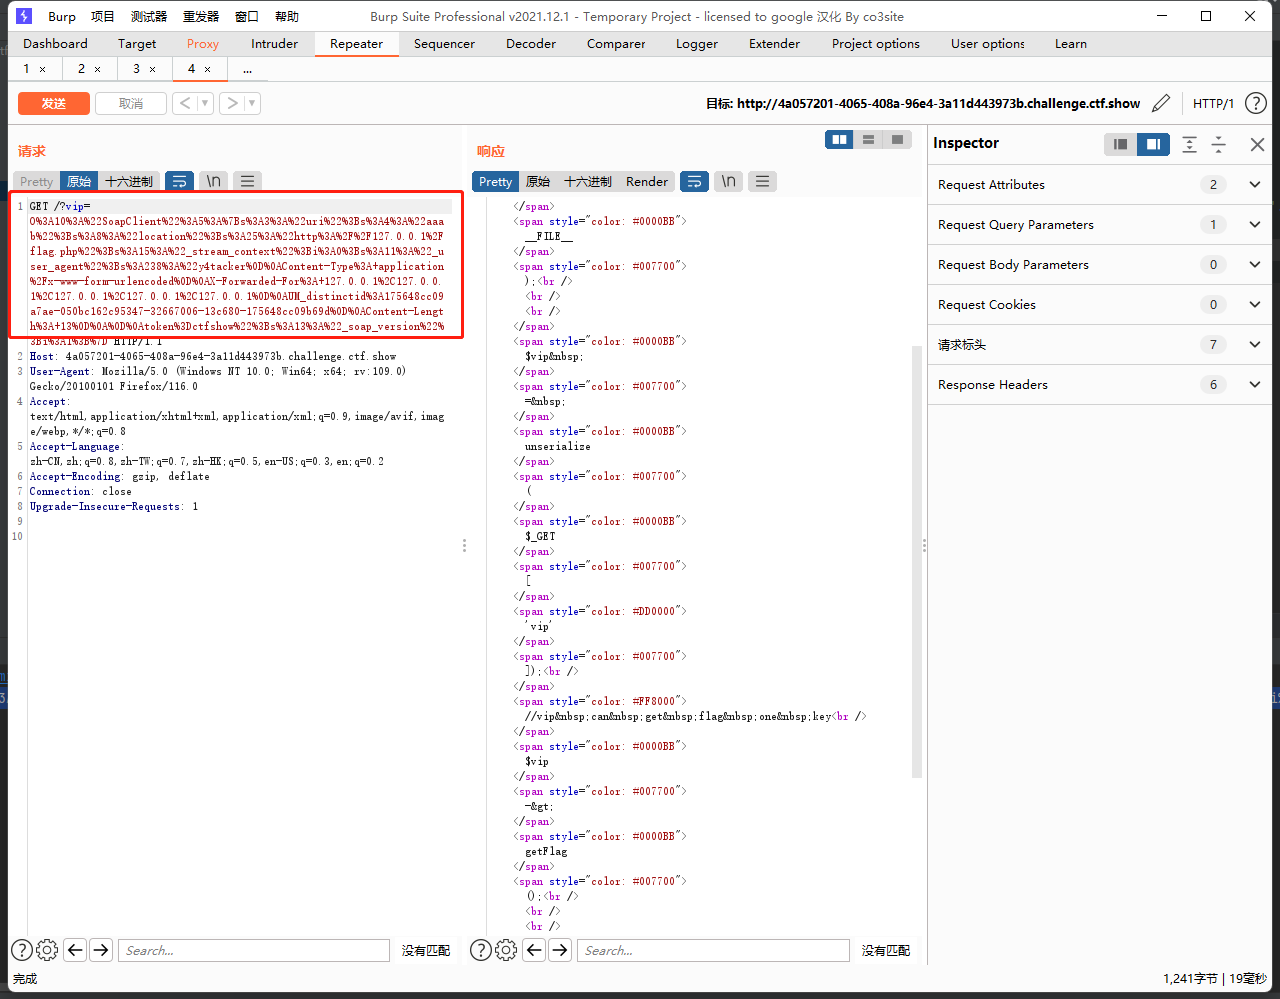Select response Render view tab
Viewport: 1280px width, 999px height.
pos(647,181)
